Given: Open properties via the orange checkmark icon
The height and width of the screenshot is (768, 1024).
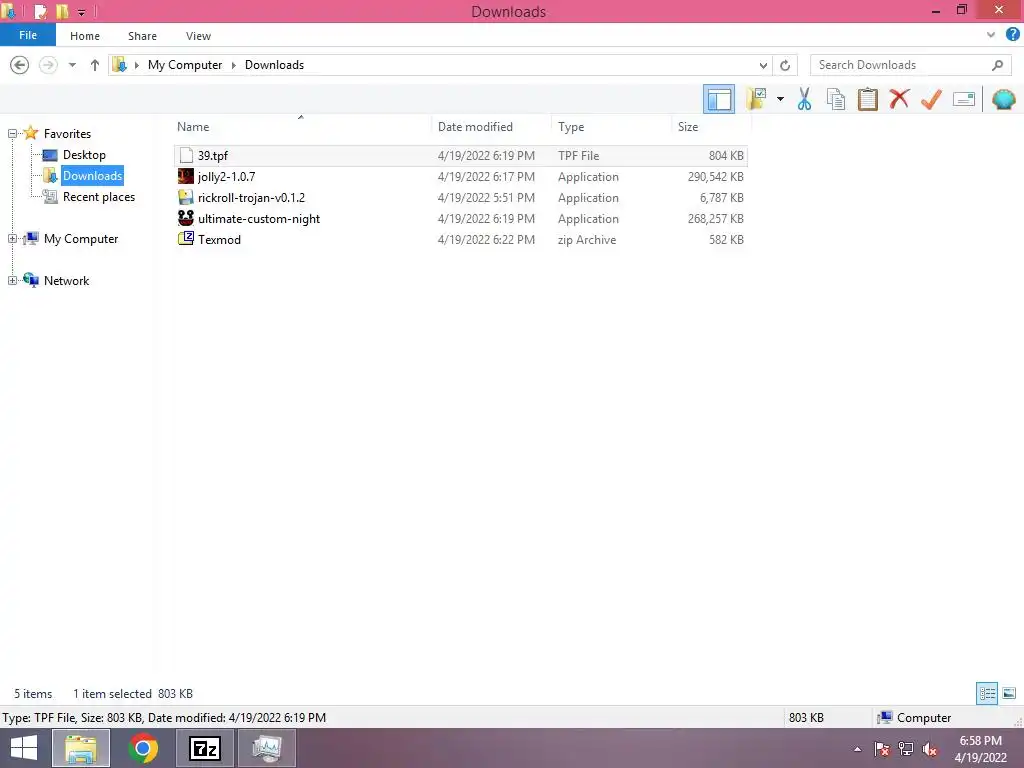Looking at the screenshot, I should pos(931,99).
